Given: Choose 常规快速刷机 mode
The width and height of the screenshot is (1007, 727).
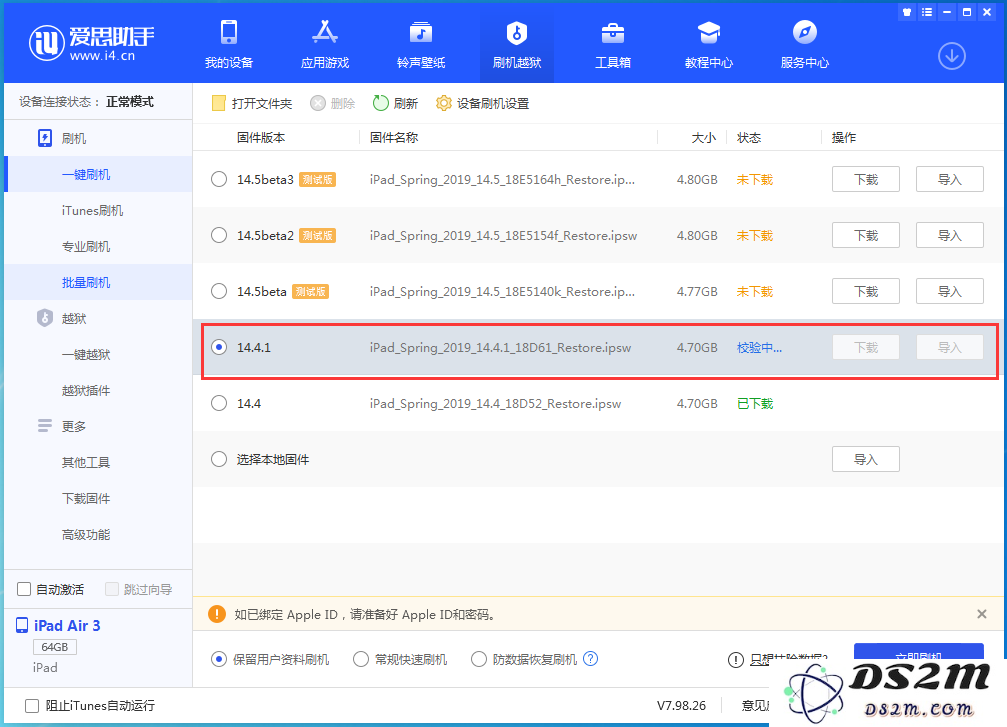Looking at the screenshot, I should tap(361, 659).
